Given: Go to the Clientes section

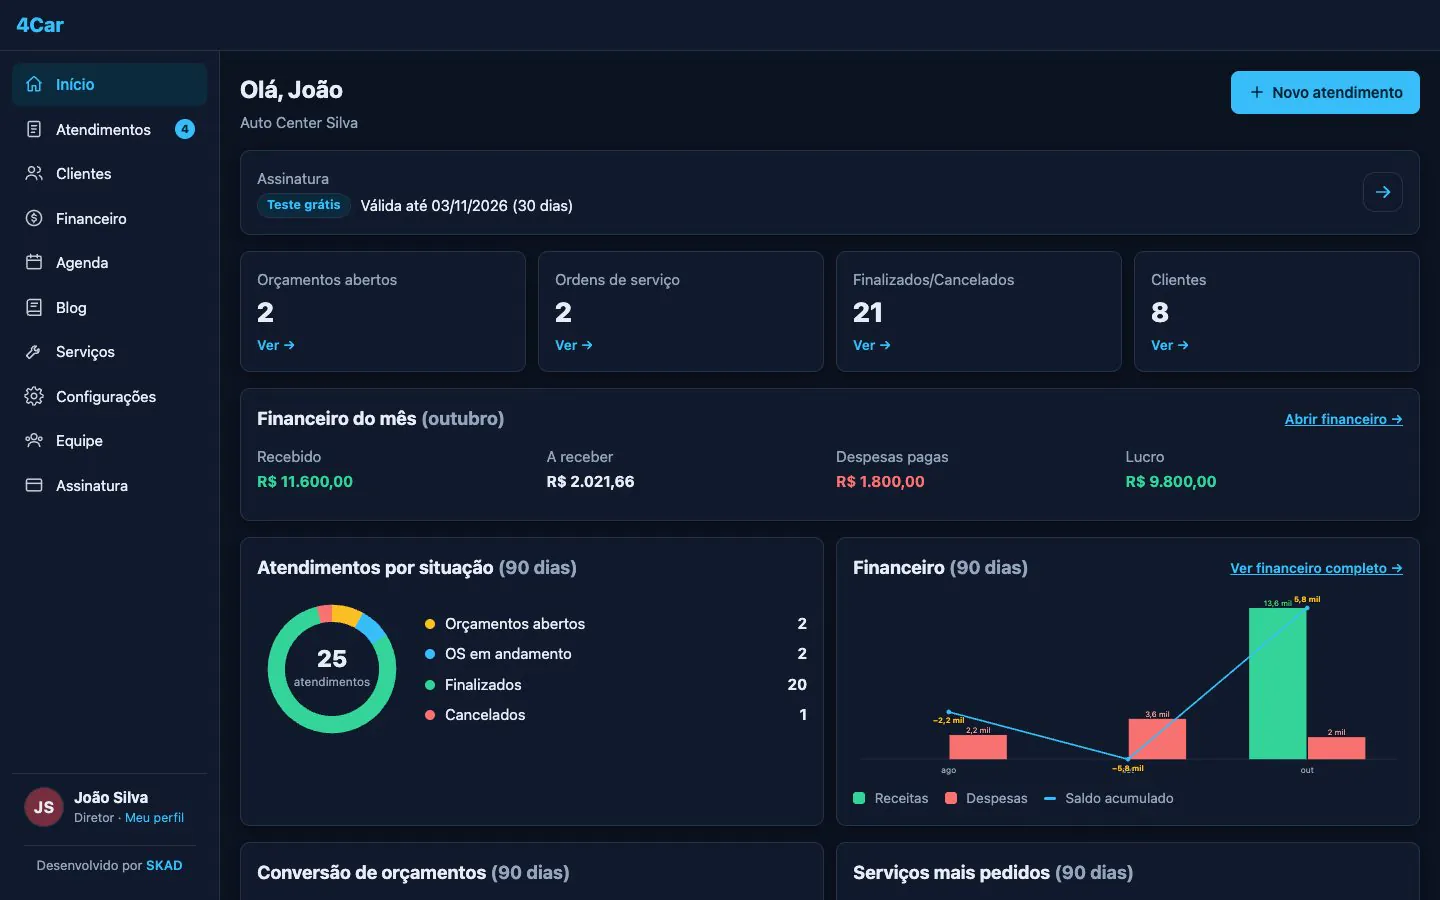Looking at the screenshot, I should pyautogui.click(x=110, y=173).
